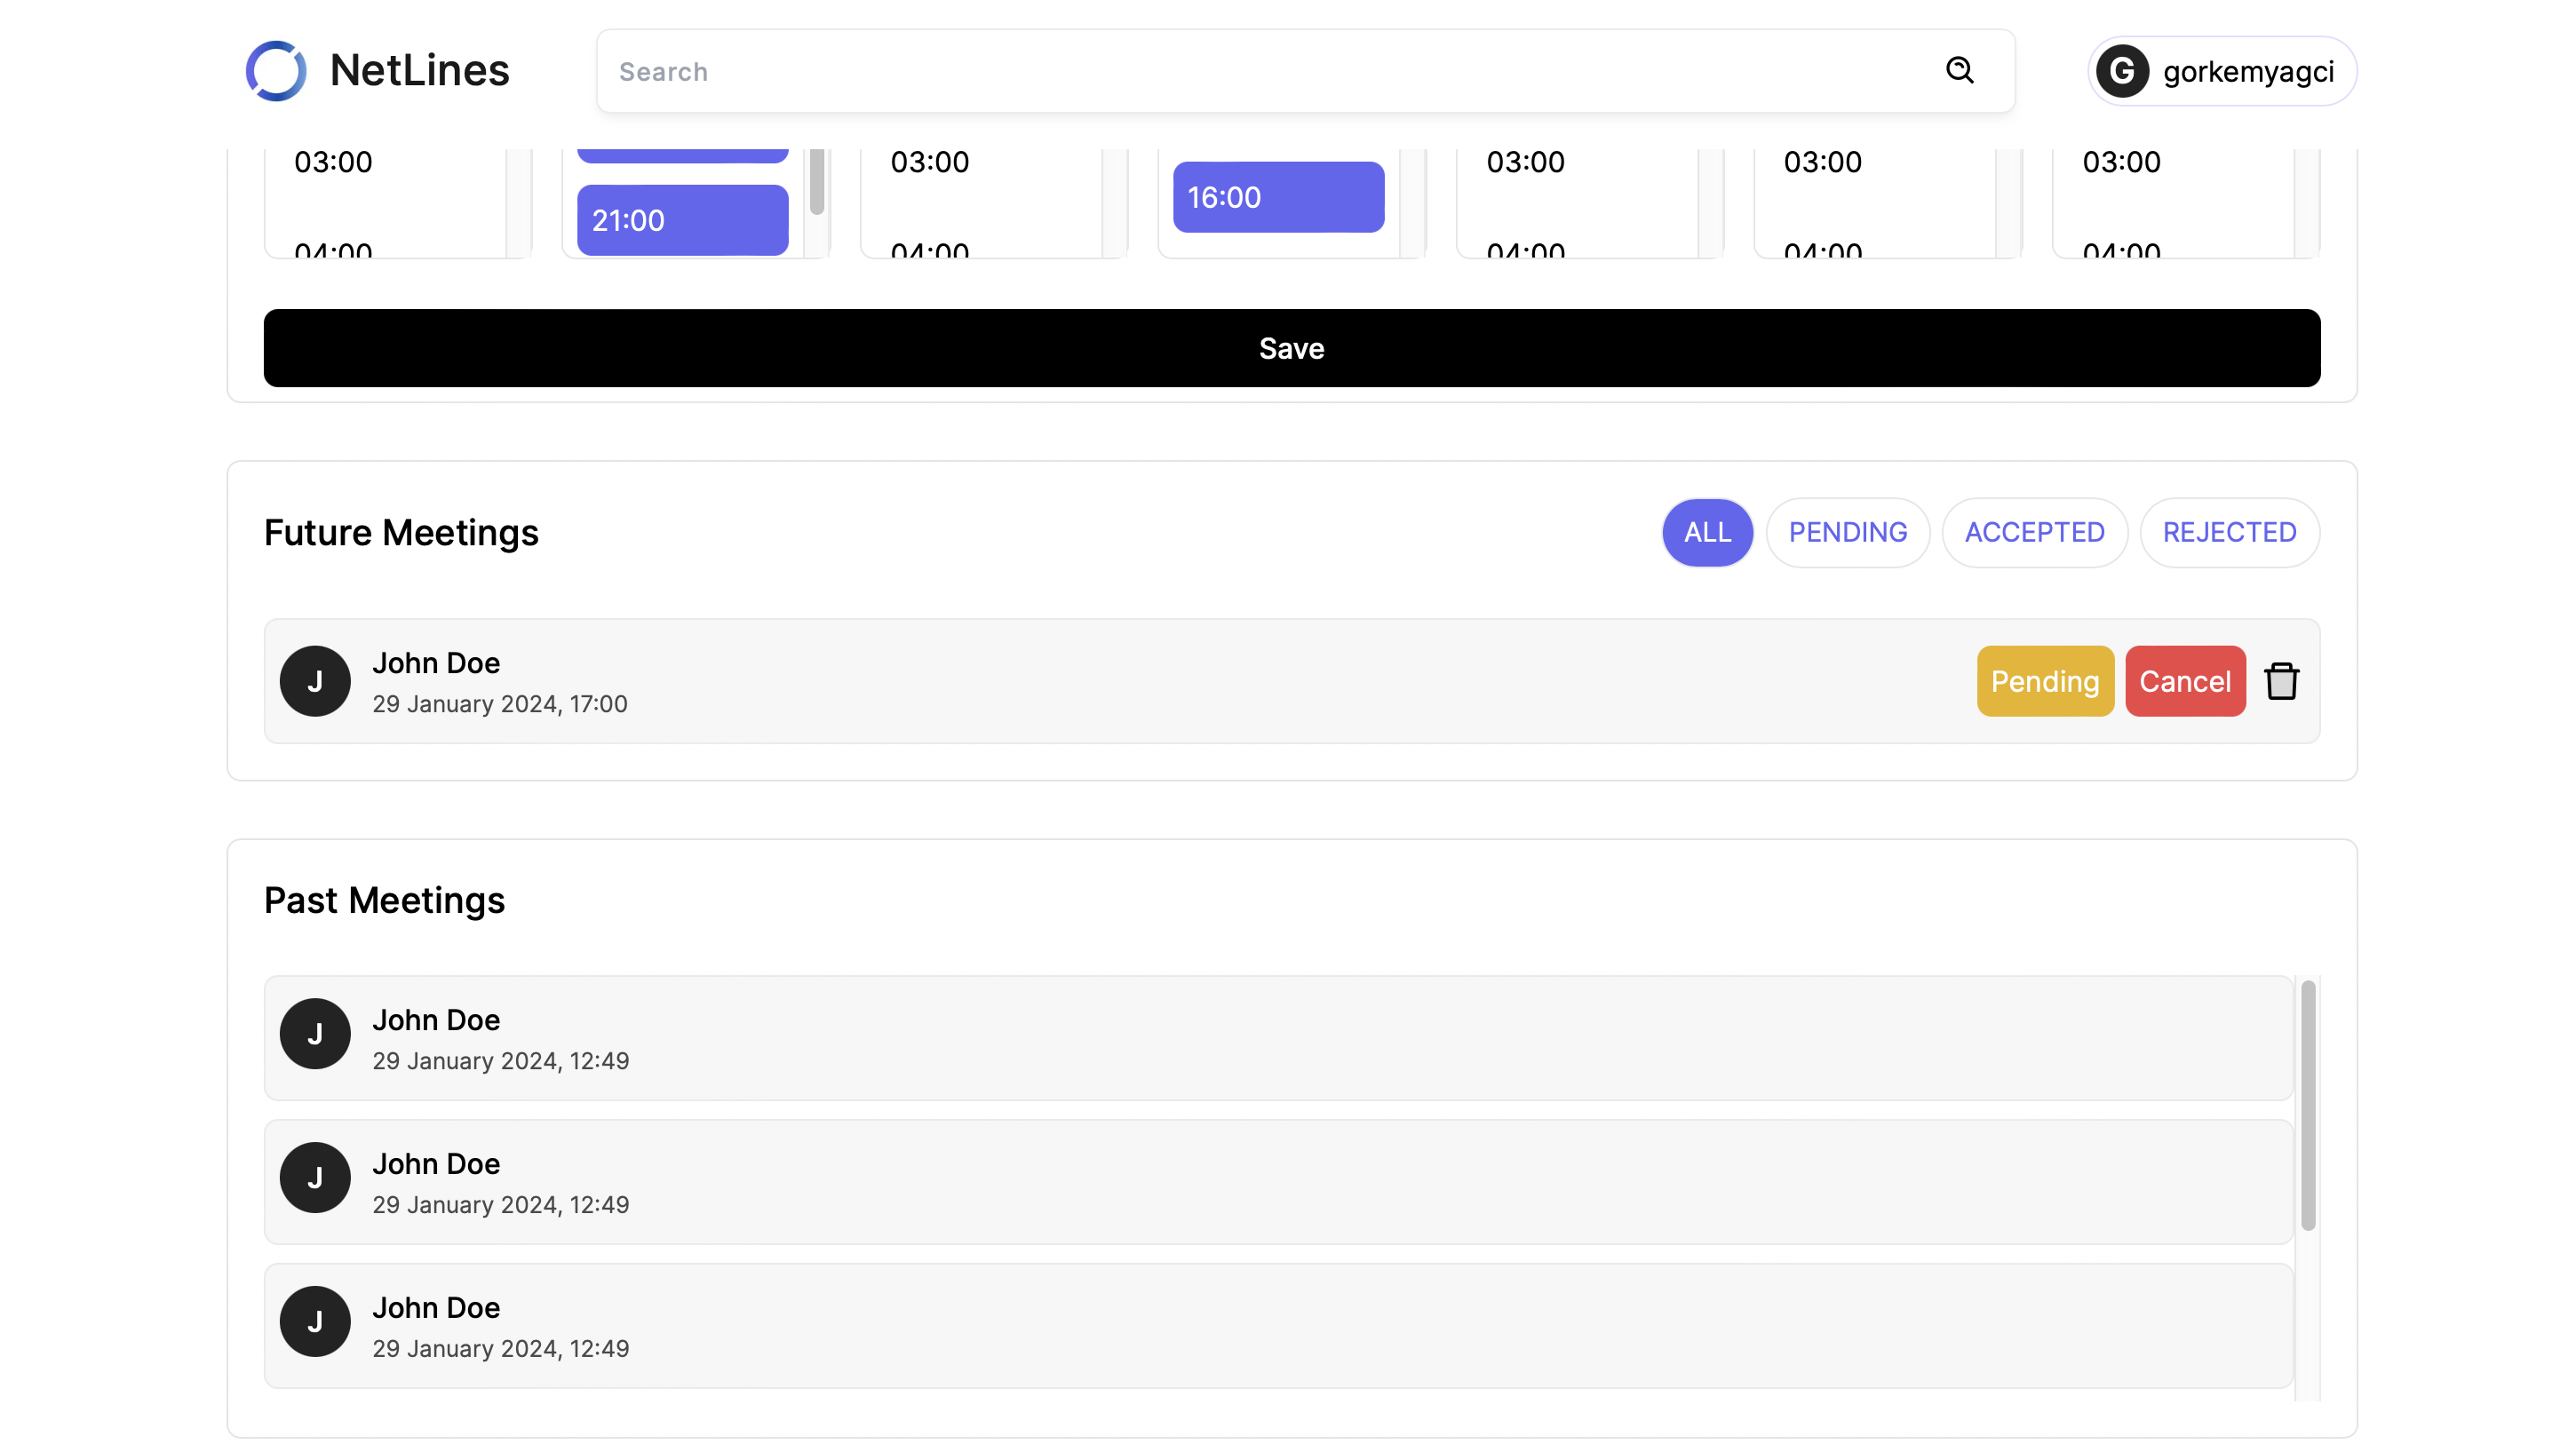The height and width of the screenshot is (1444, 2576).
Task: Select John Doe's name in Future Meetings
Action: click(x=436, y=663)
